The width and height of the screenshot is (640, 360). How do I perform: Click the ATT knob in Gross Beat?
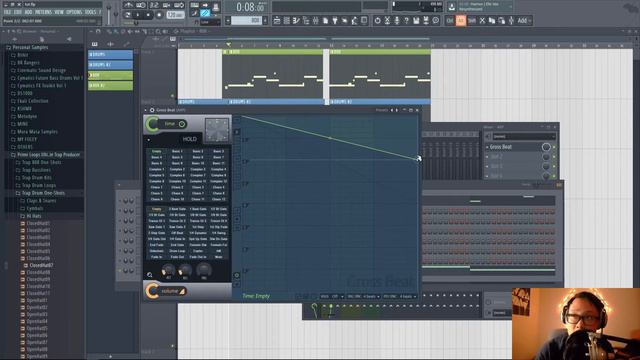click(168, 270)
